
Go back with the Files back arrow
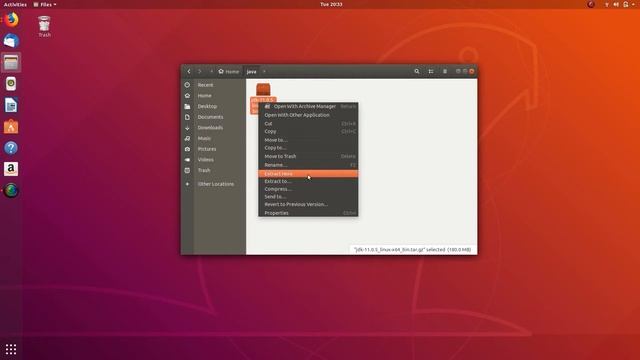pyautogui.click(x=189, y=71)
